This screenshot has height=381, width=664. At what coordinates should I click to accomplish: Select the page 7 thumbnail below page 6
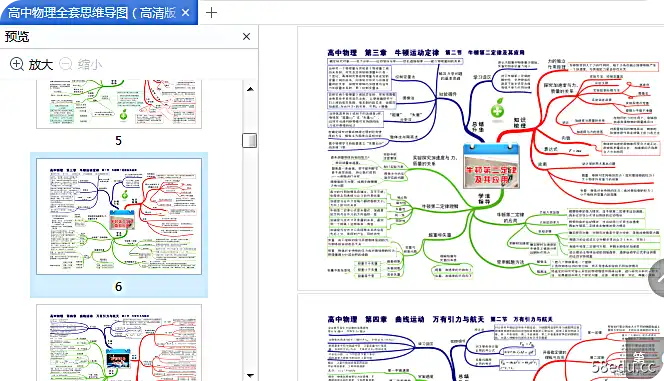tap(119, 343)
